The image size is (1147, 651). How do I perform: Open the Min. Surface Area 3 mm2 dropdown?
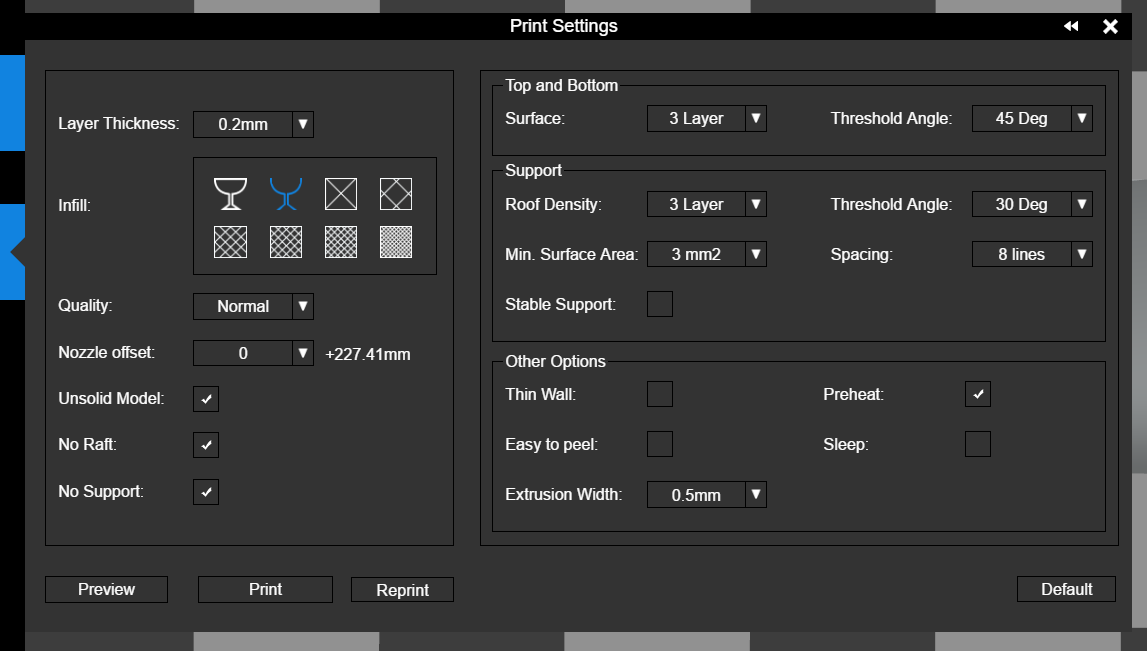pos(707,255)
